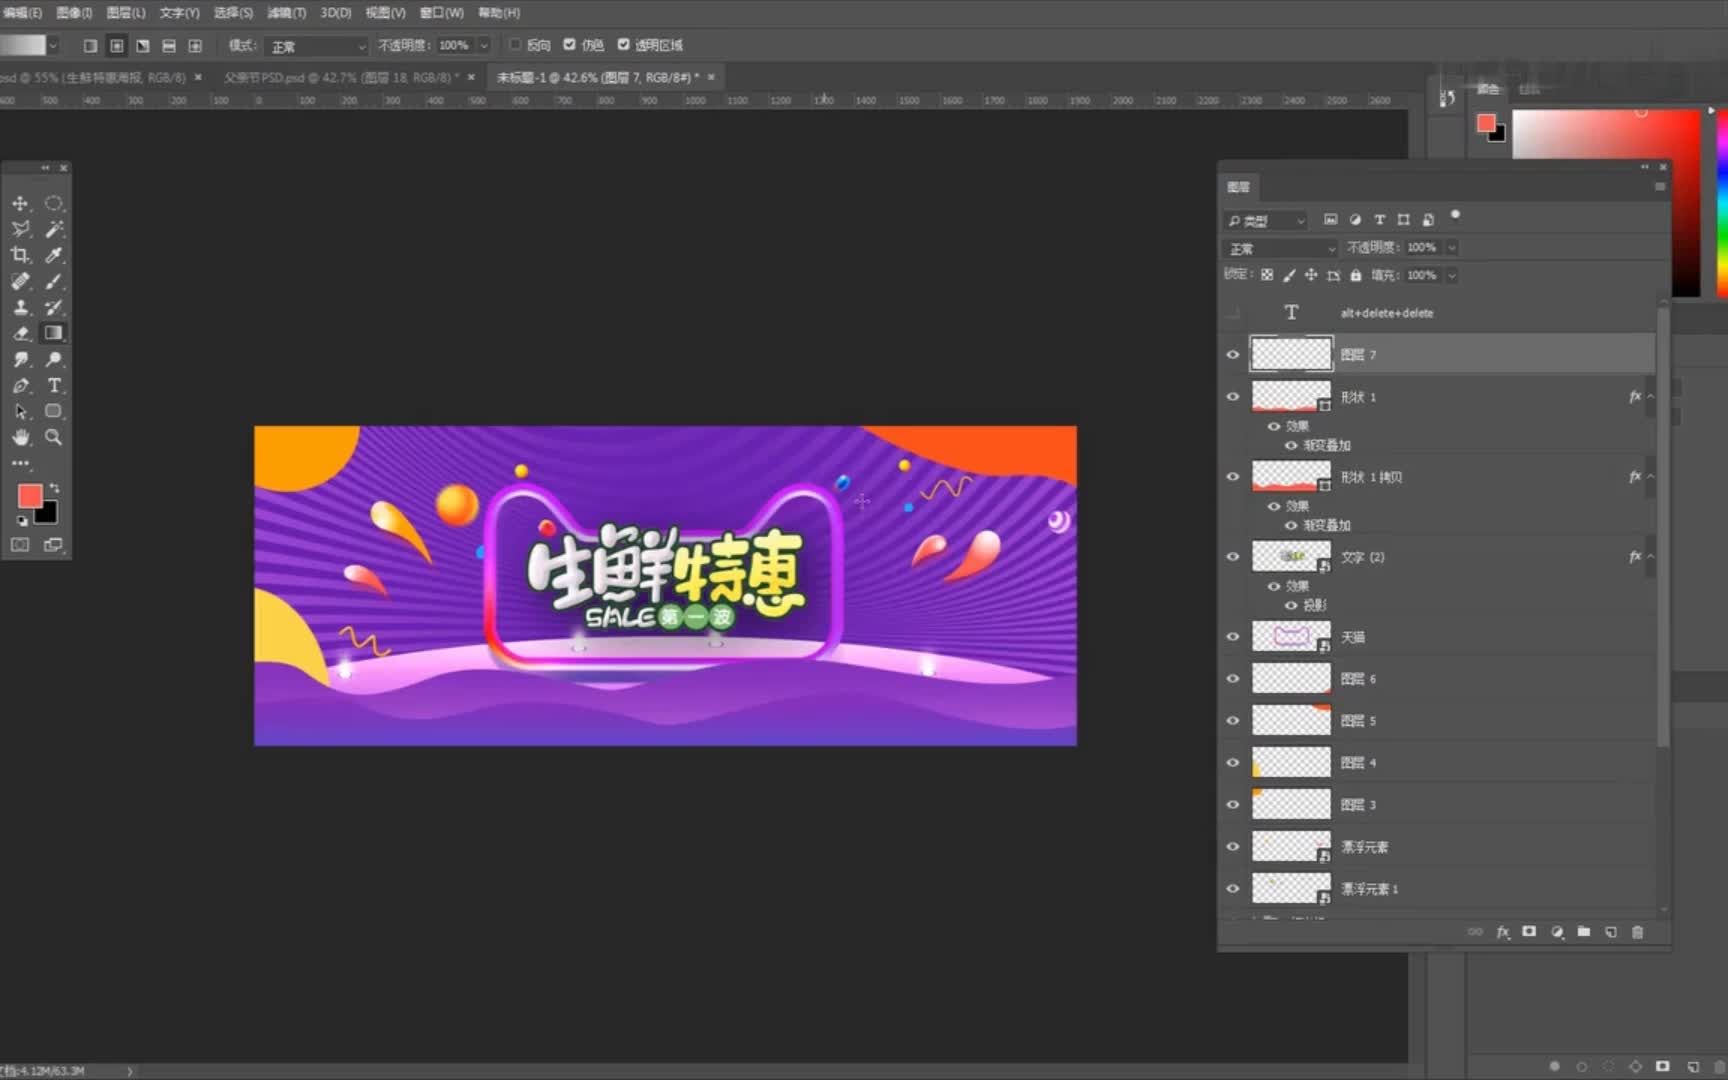Open the layer blending mode dropdown
Viewport: 1728px width, 1080px height.
[1280, 248]
